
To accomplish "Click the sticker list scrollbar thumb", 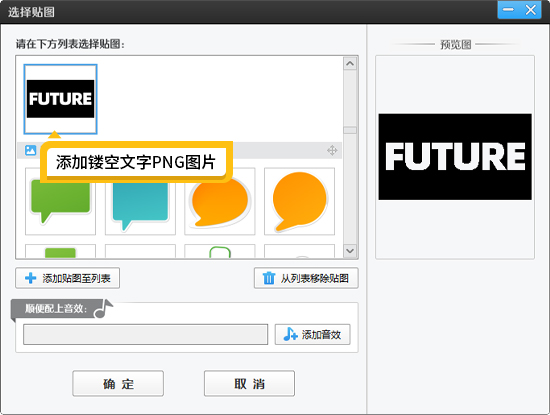I will (350, 130).
